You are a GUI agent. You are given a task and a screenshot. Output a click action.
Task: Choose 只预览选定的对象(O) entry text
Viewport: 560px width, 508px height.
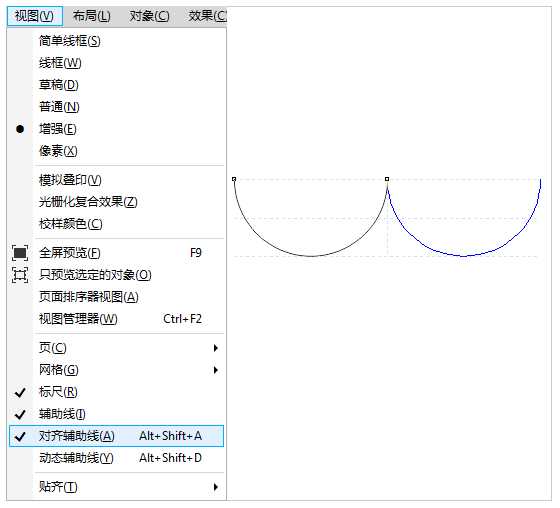pyautogui.click(x=95, y=275)
